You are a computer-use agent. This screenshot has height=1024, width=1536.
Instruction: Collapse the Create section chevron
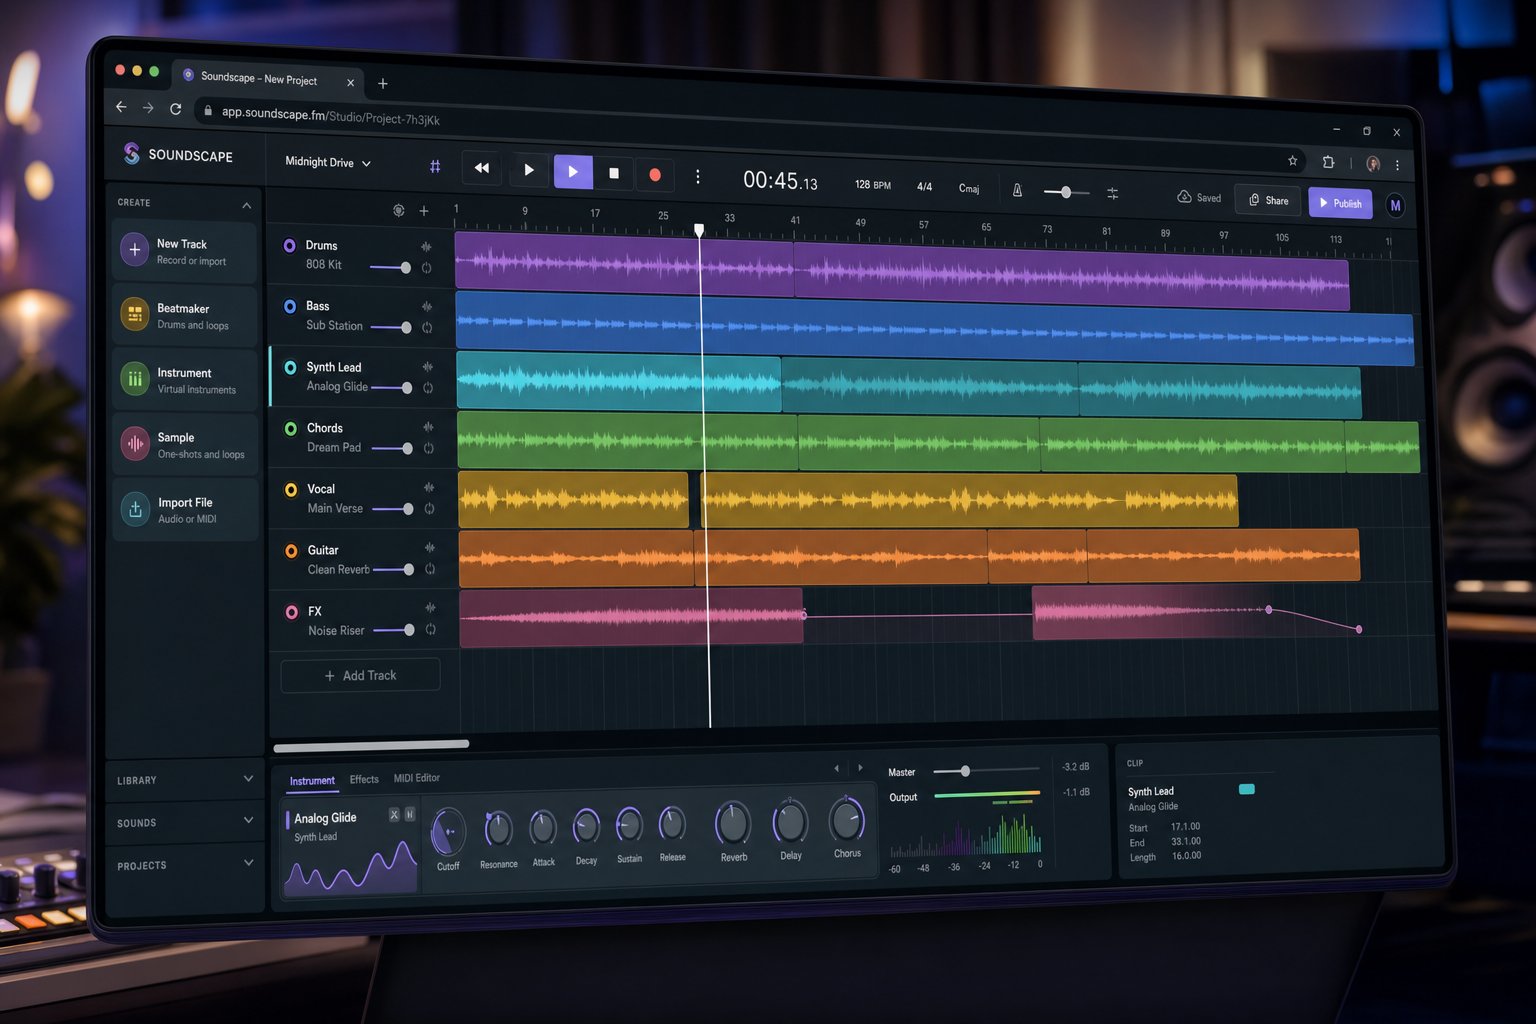pyautogui.click(x=247, y=205)
